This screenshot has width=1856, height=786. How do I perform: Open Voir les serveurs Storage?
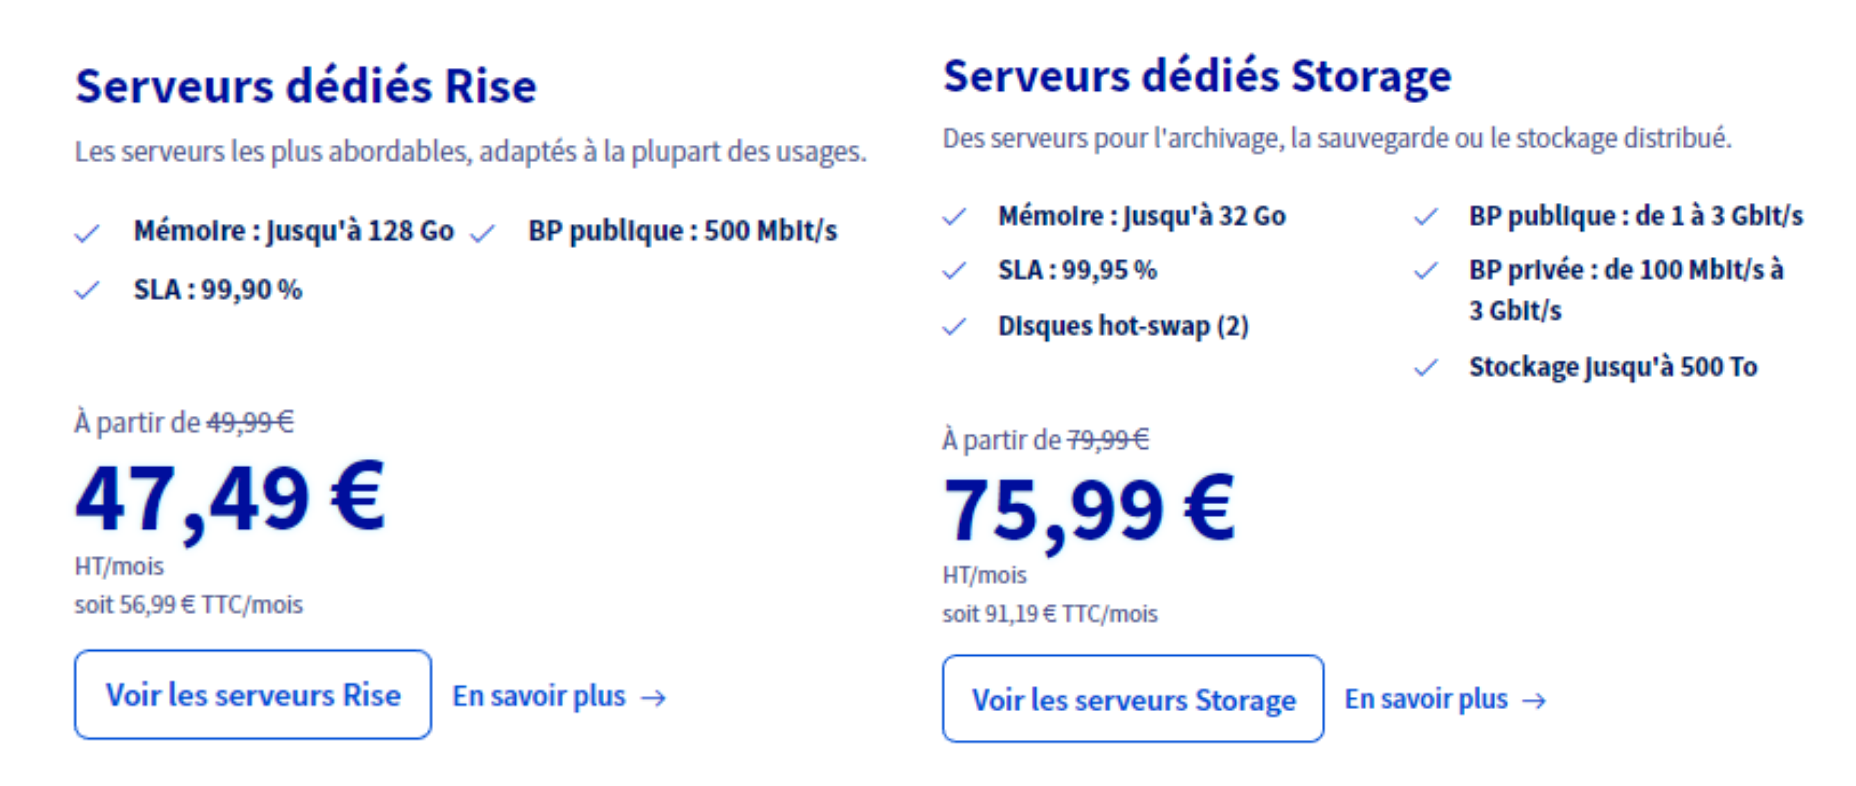(x=1133, y=699)
